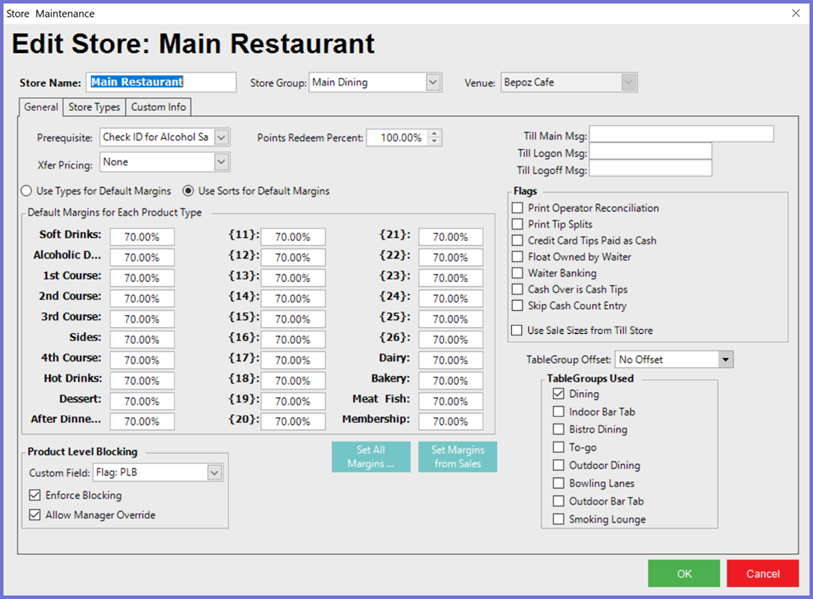Switch to the Store Types tab
This screenshot has width=813, height=599.
click(94, 107)
